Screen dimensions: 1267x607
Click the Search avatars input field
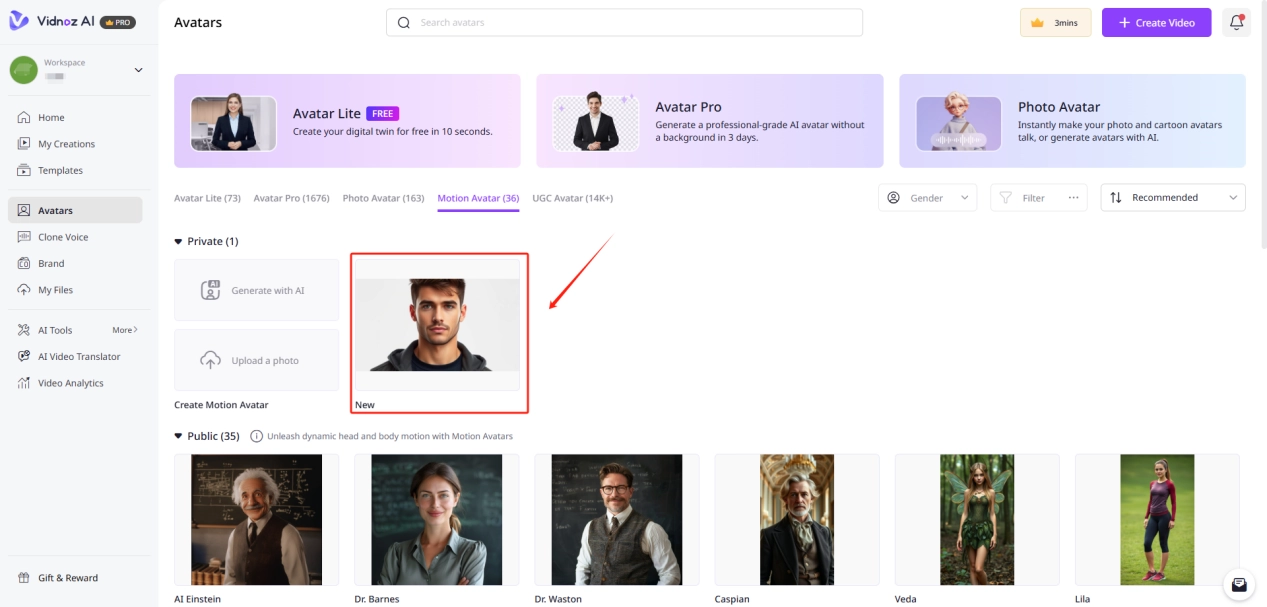tap(624, 22)
